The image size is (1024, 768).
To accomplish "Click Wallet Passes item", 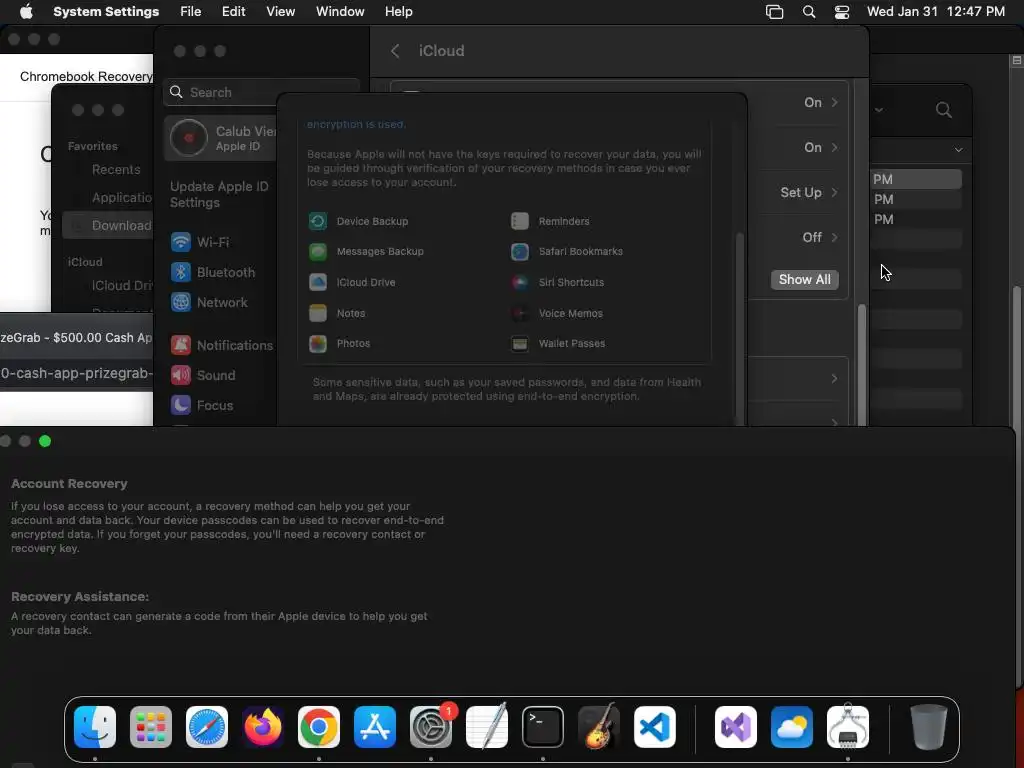I will 558,344.
